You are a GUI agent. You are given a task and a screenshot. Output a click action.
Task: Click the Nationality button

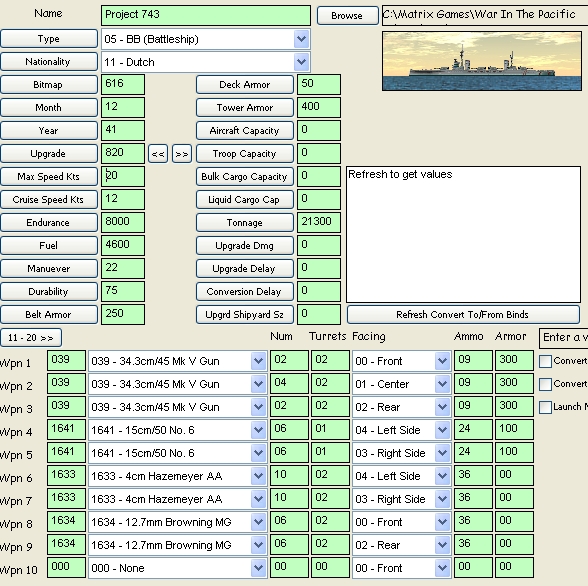(49, 61)
